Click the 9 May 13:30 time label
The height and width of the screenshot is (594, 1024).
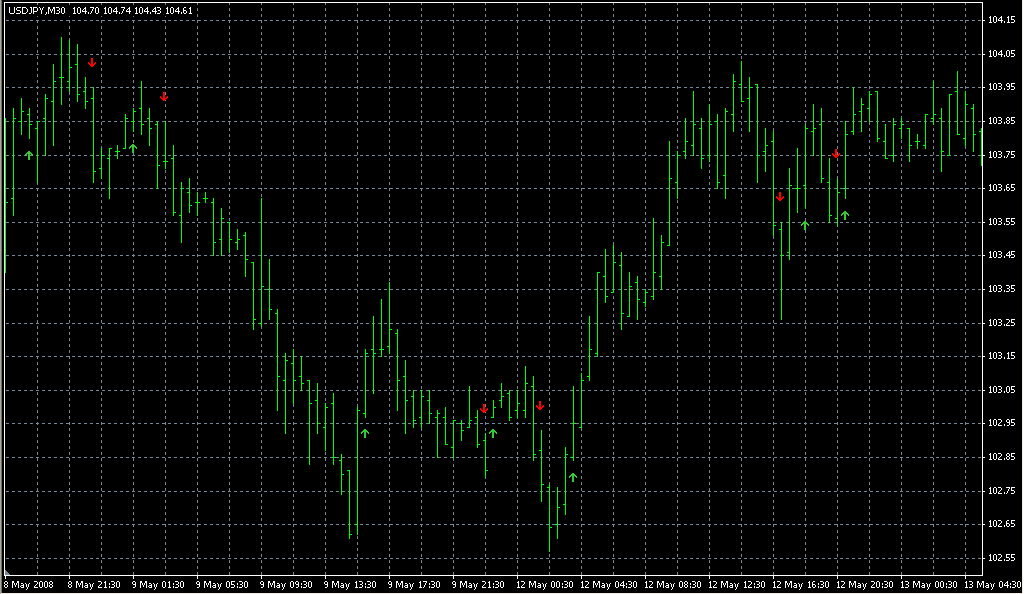350,585
